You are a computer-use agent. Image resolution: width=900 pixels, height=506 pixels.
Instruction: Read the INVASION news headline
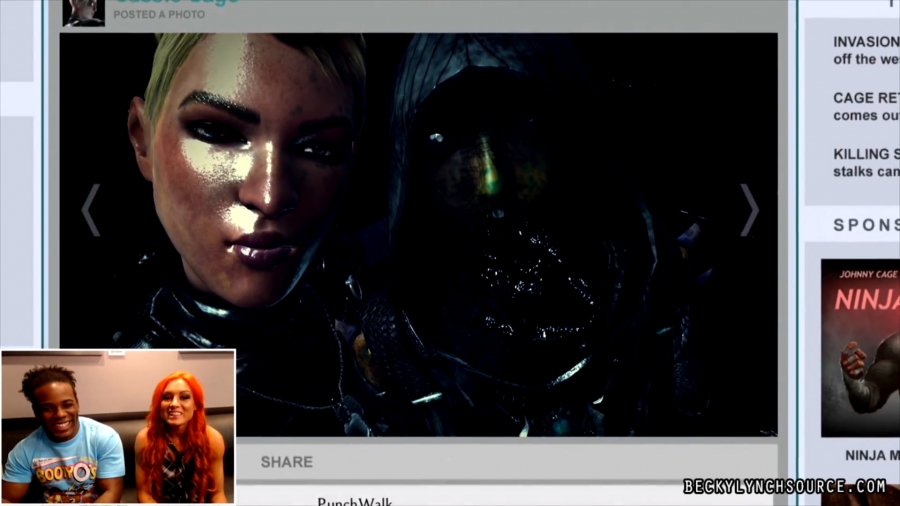[866, 50]
